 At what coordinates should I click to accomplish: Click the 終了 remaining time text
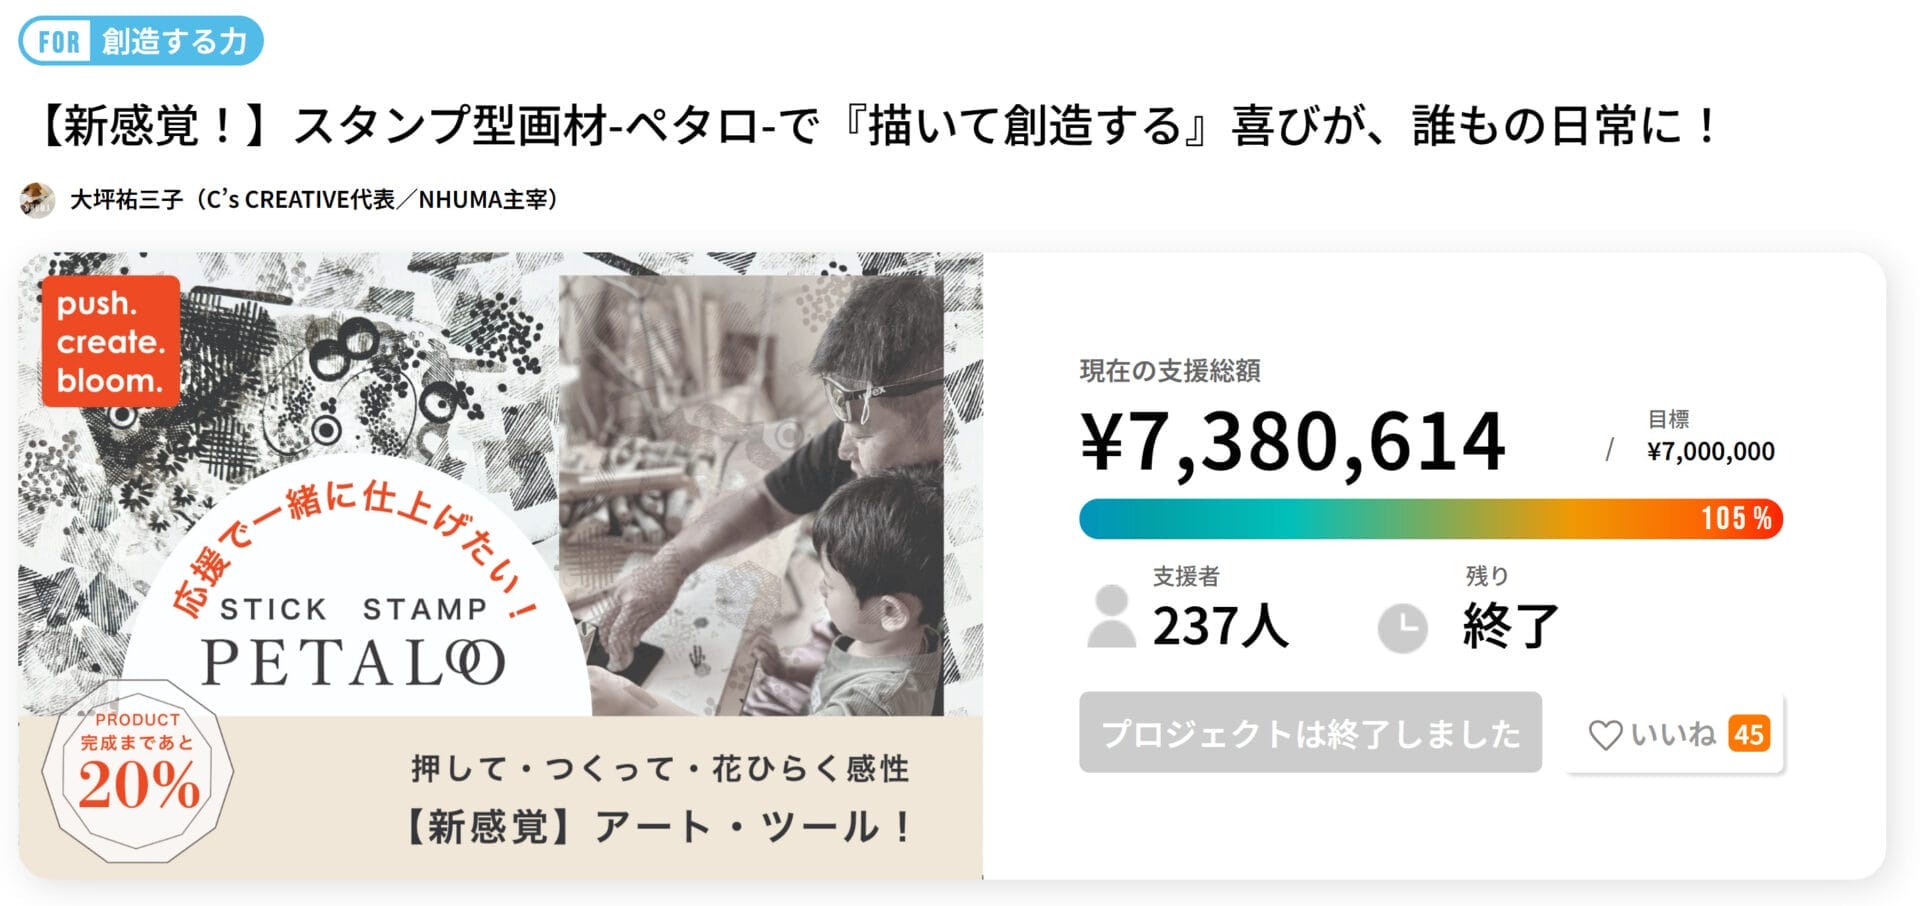[x=1510, y=627]
